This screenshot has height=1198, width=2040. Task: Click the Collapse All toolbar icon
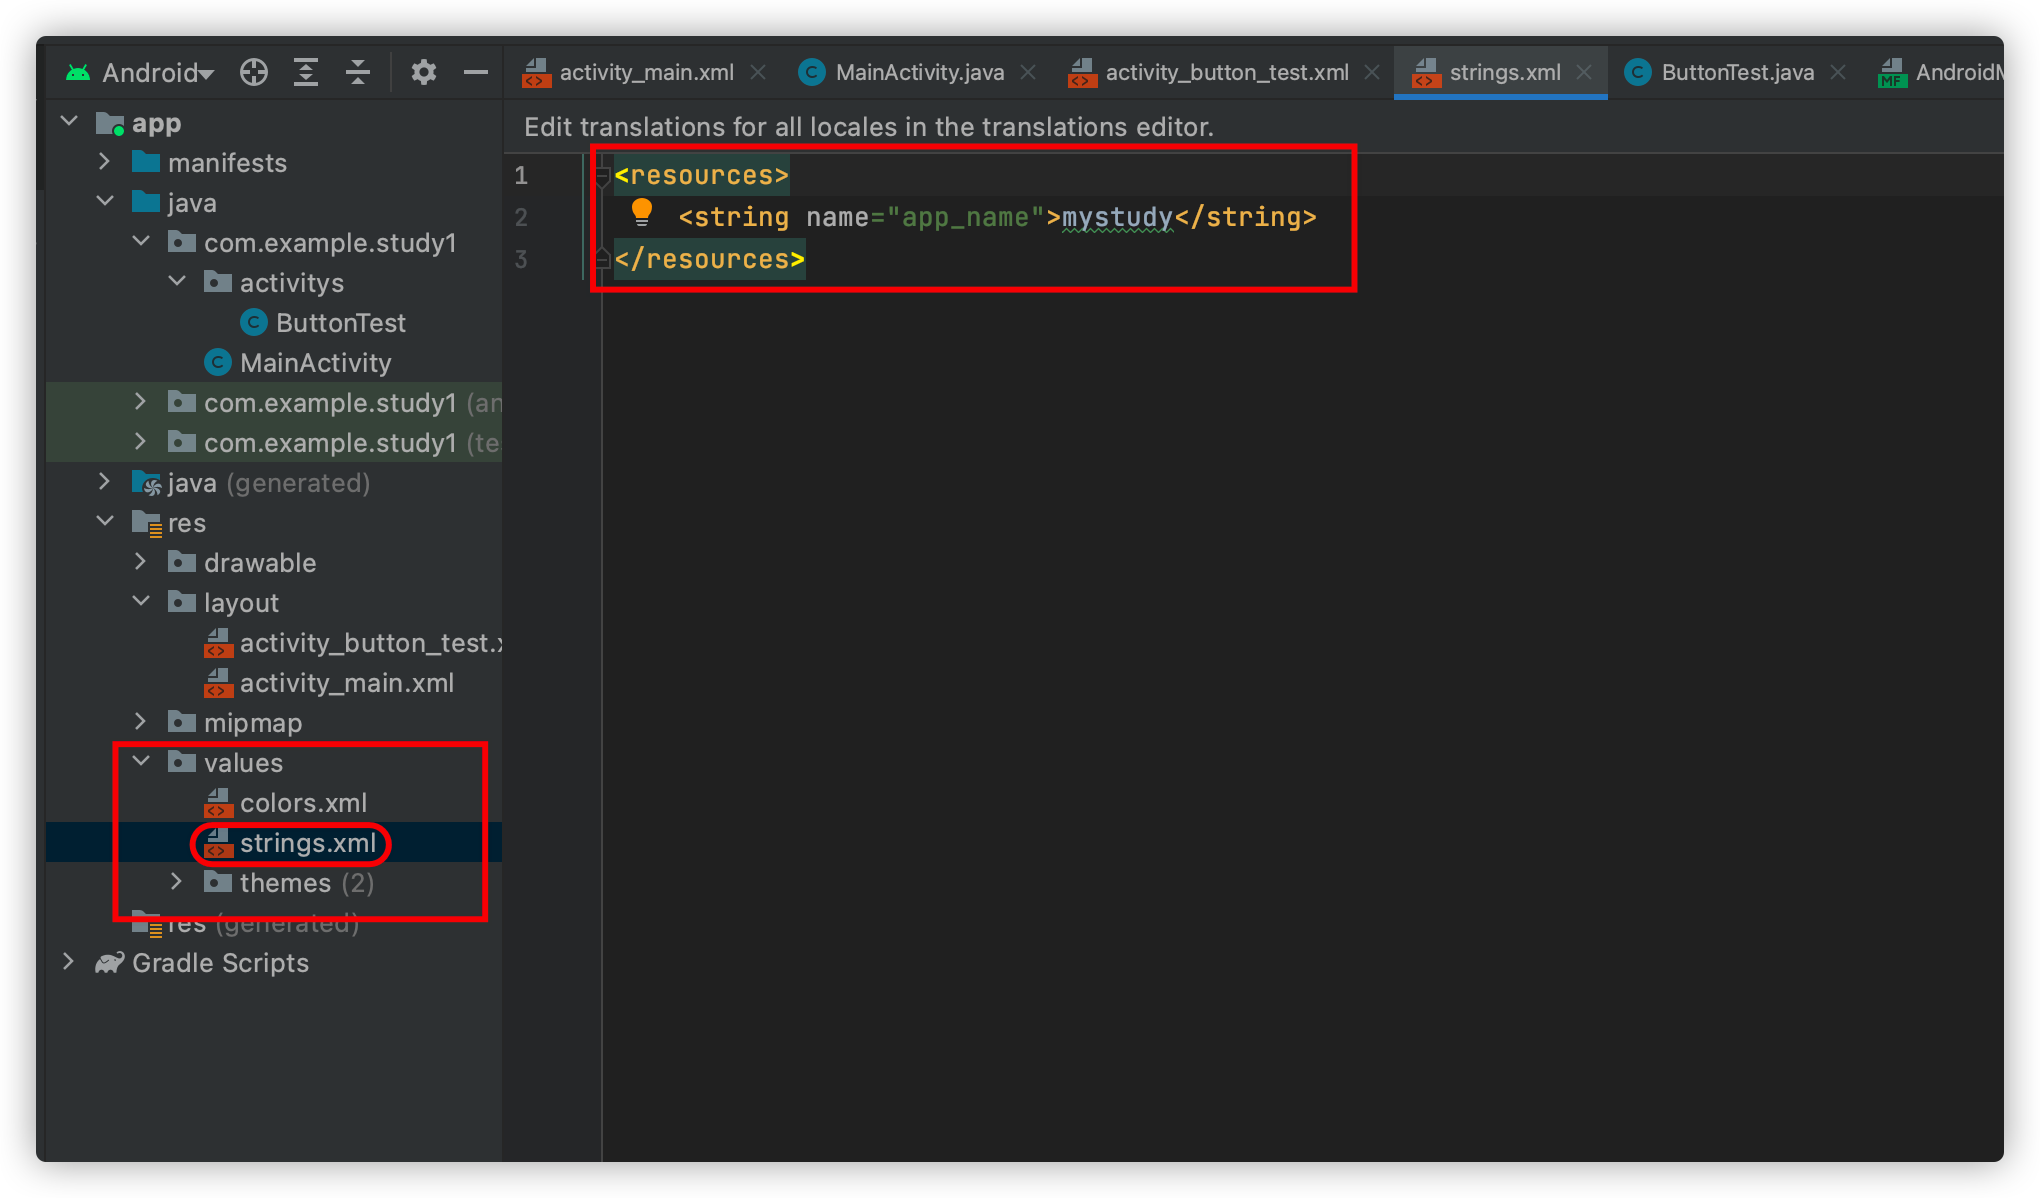tap(358, 72)
